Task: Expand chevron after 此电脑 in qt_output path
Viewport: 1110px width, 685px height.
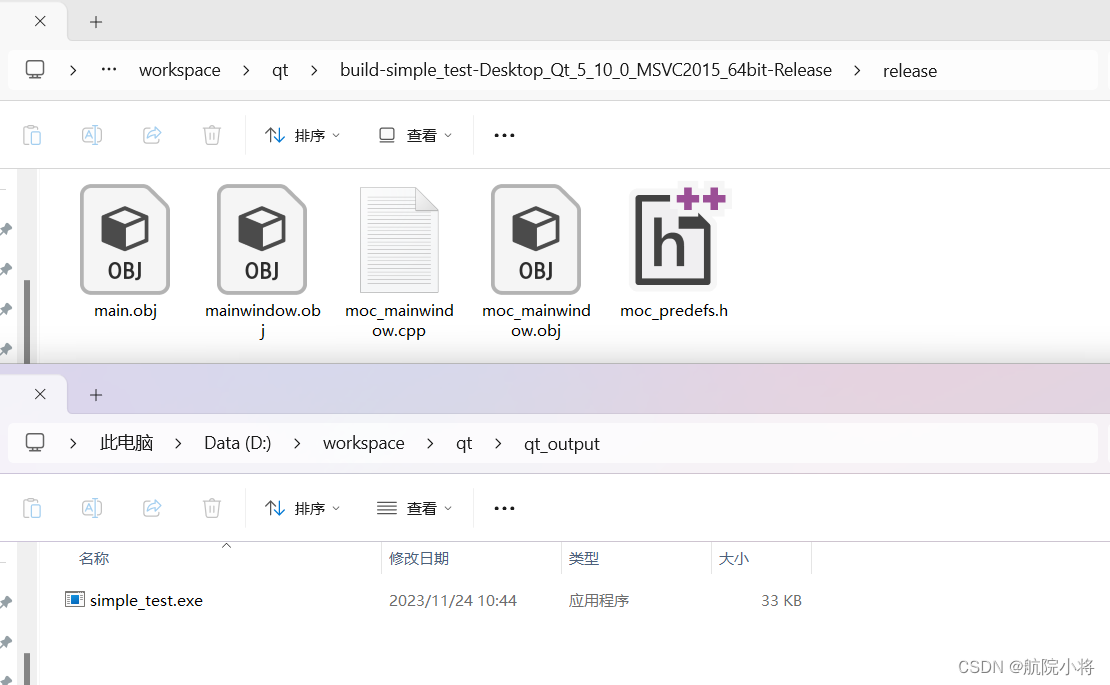Action: 178,444
